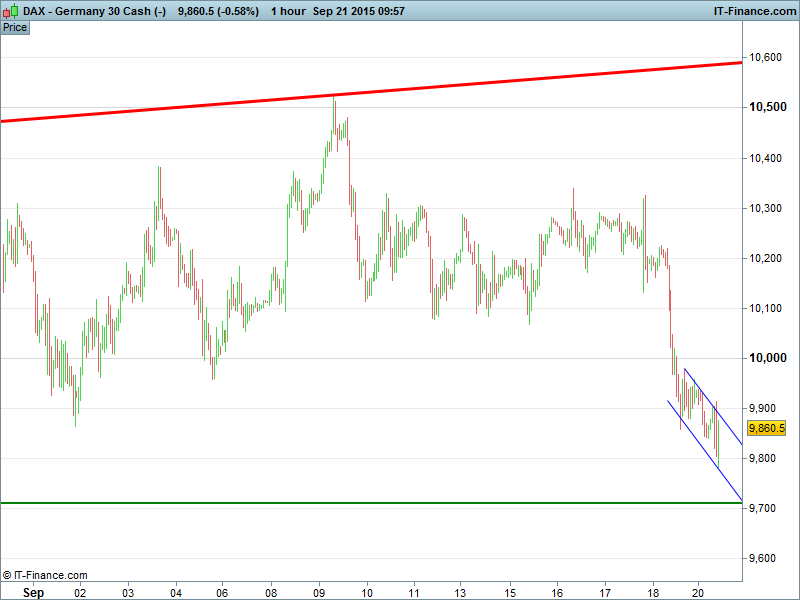The height and width of the screenshot is (600, 800).
Task: Click the 02 date marker on time axis
Action: pyautogui.click(x=81, y=592)
